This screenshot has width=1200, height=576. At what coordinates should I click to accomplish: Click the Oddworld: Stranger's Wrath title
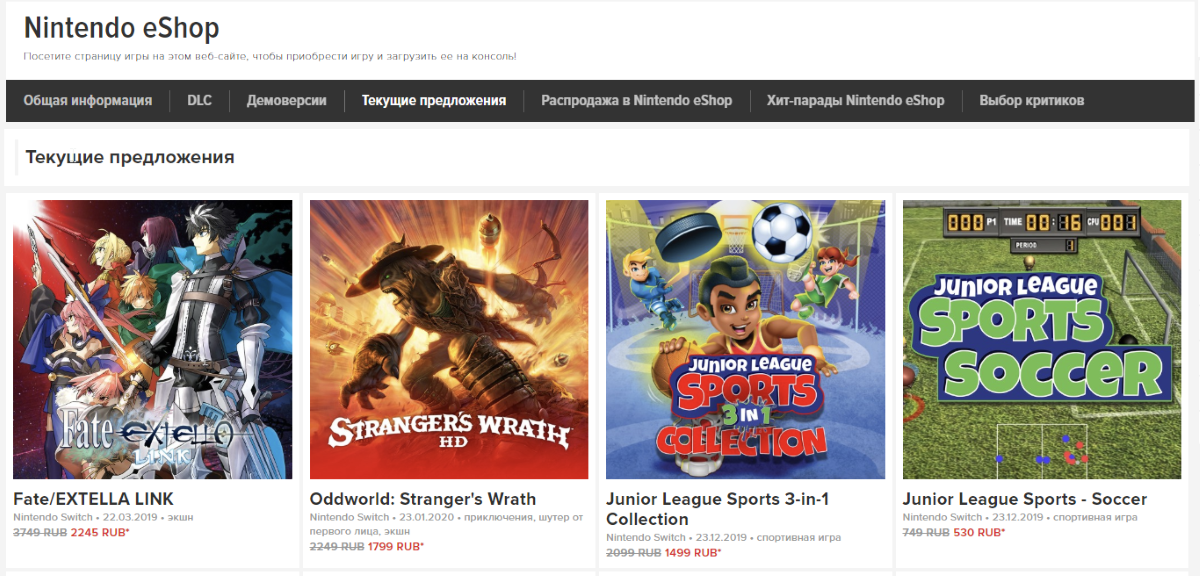(x=423, y=499)
